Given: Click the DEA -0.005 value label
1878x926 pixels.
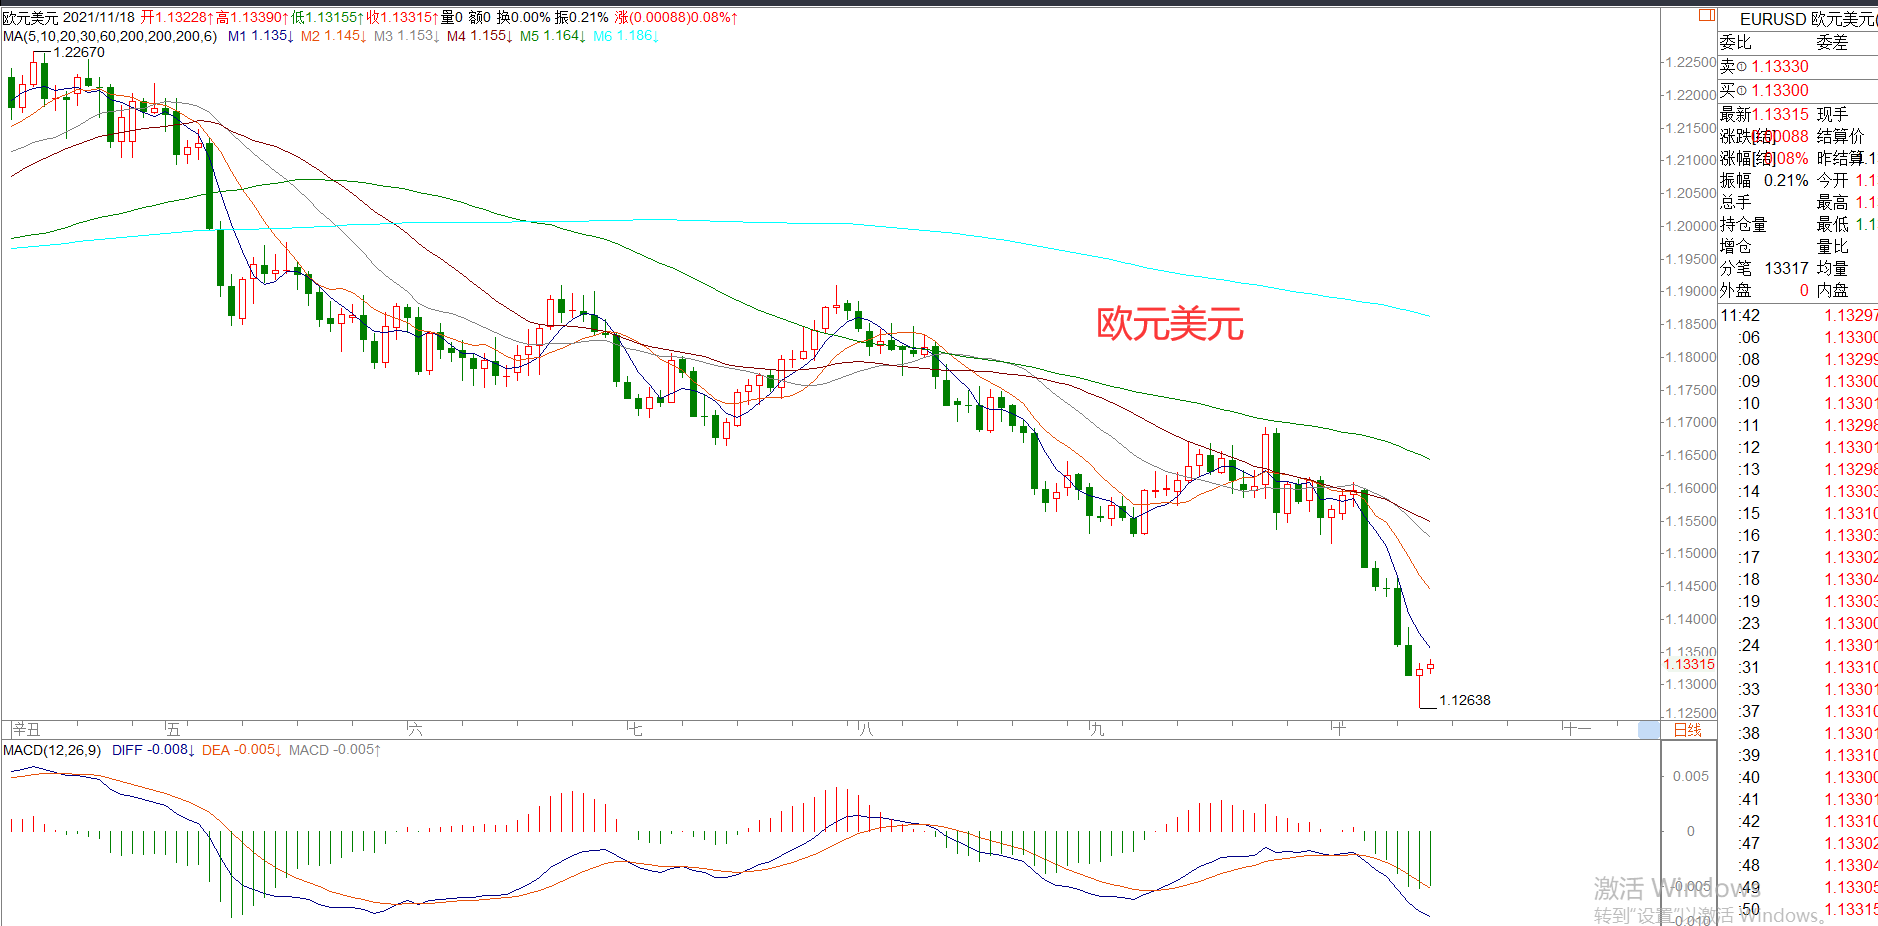Looking at the screenshot, I should coord(242,750).
